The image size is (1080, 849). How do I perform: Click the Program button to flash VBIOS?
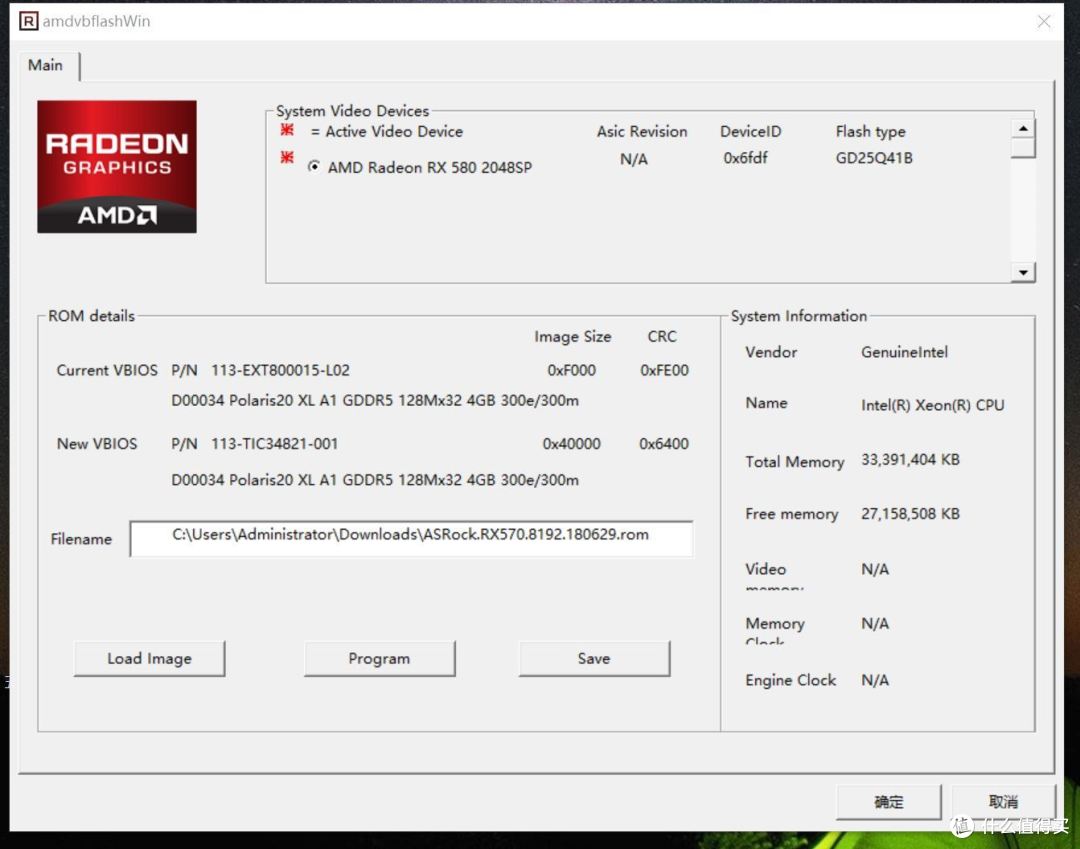(380, 659)
